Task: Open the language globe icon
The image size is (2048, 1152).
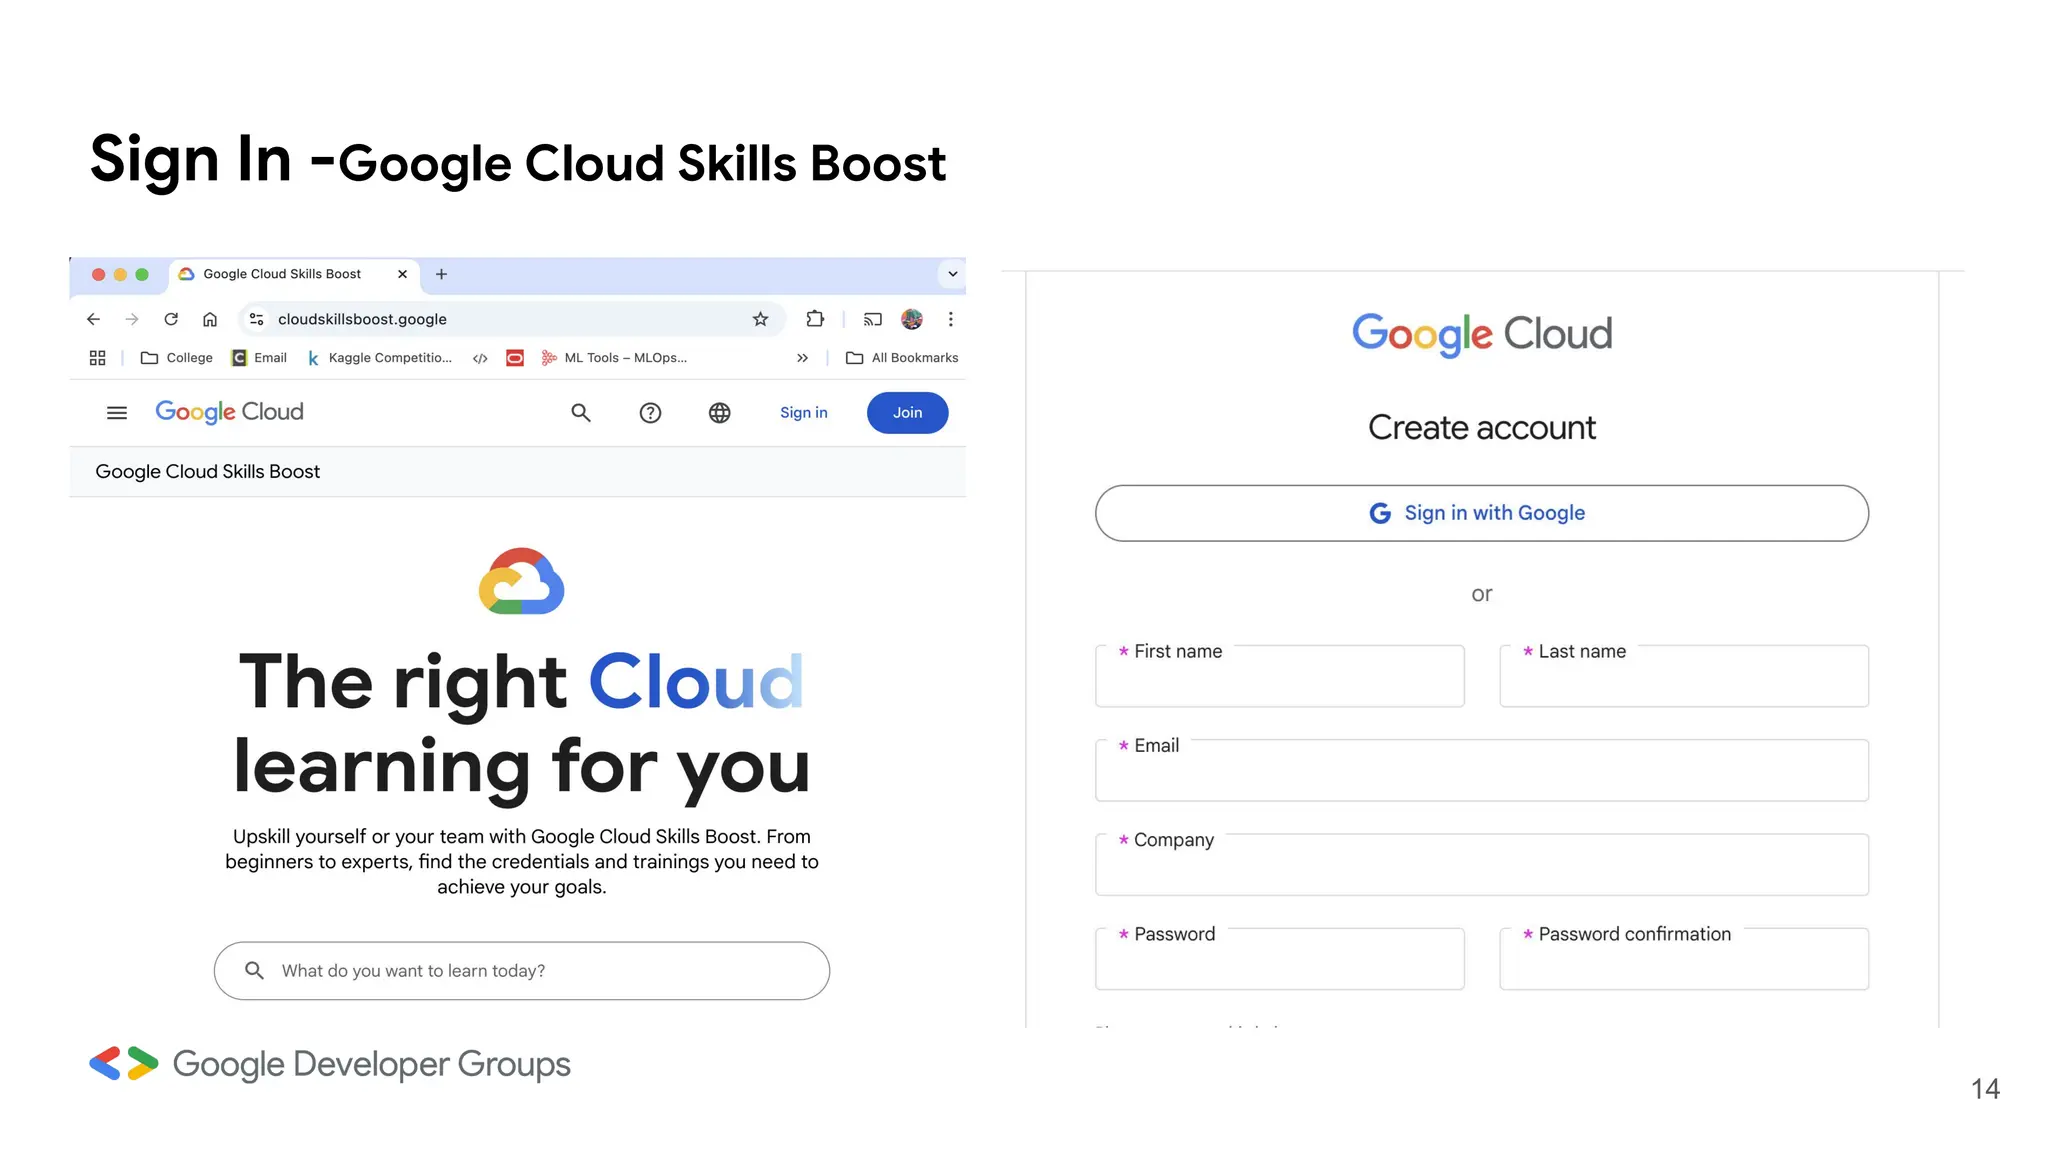Action: (x=719, y=413)
